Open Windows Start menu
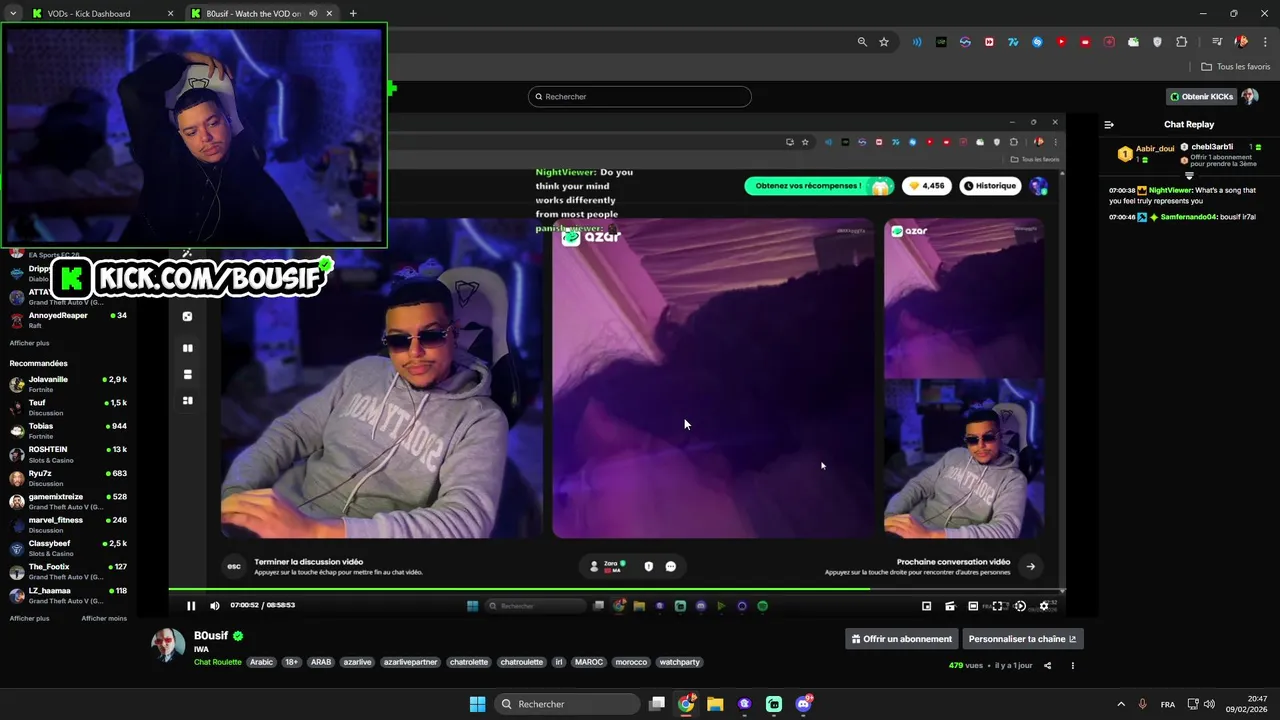This screenshot has width=1280, height=720. pos(477,704)
